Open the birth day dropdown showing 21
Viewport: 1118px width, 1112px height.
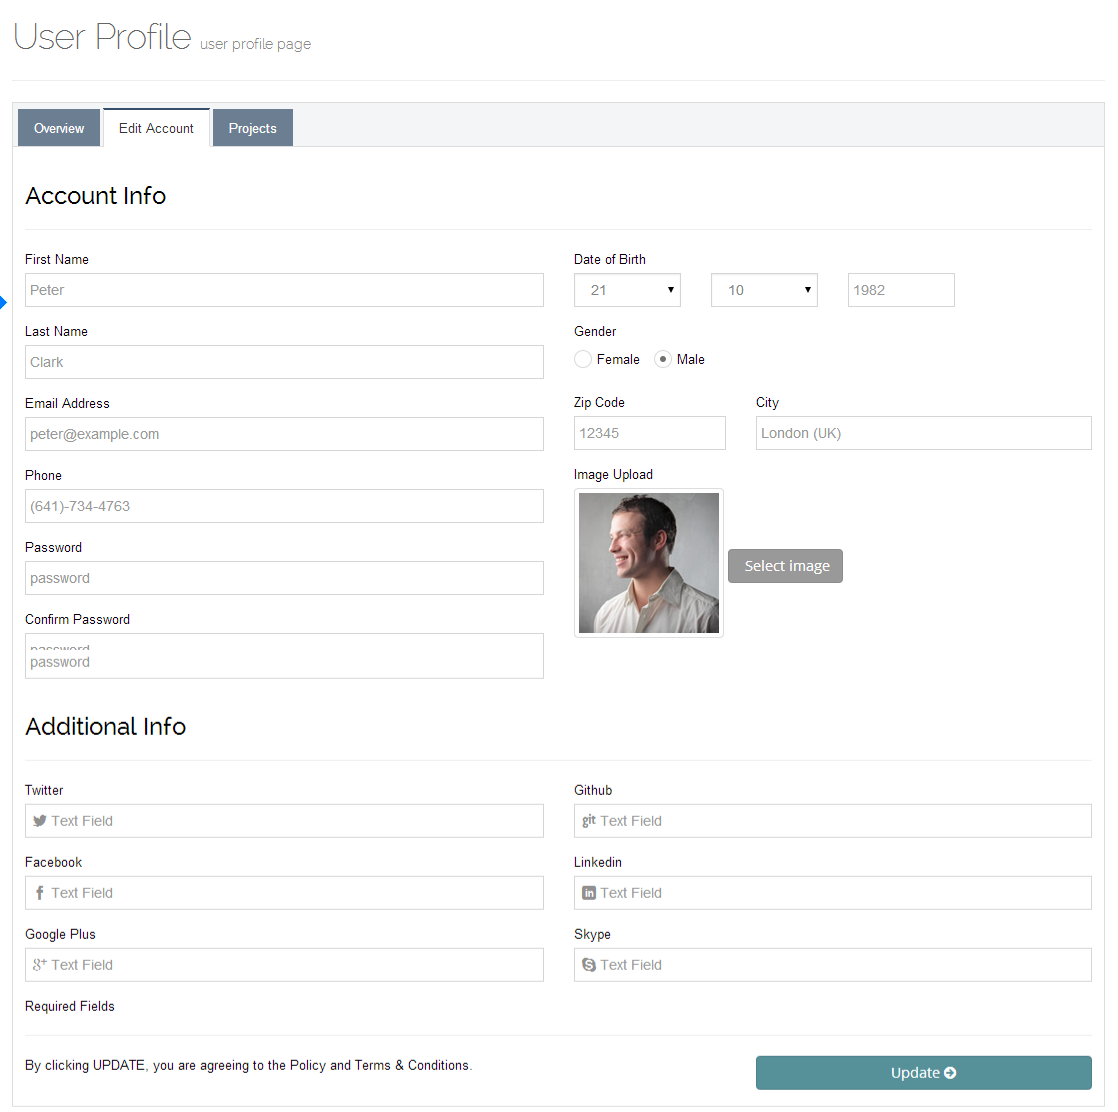point(627,290)
